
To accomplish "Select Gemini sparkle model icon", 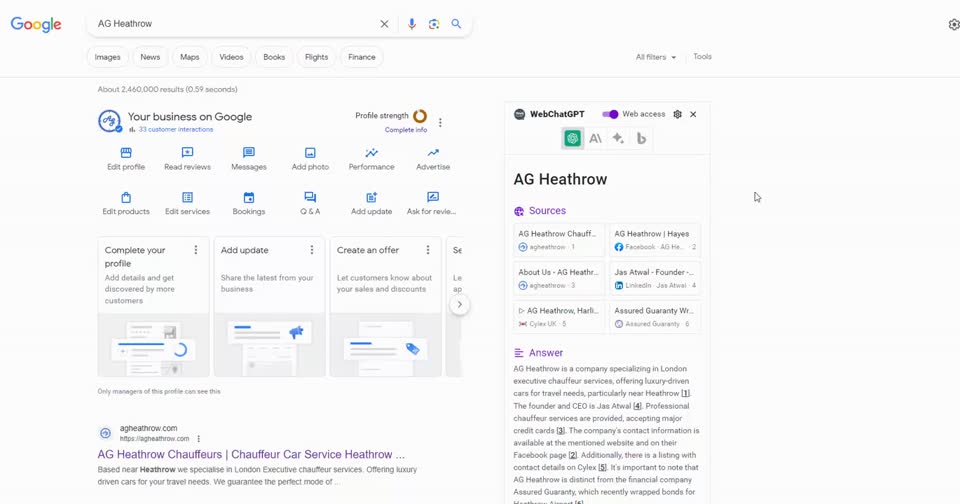I will 618,138.
